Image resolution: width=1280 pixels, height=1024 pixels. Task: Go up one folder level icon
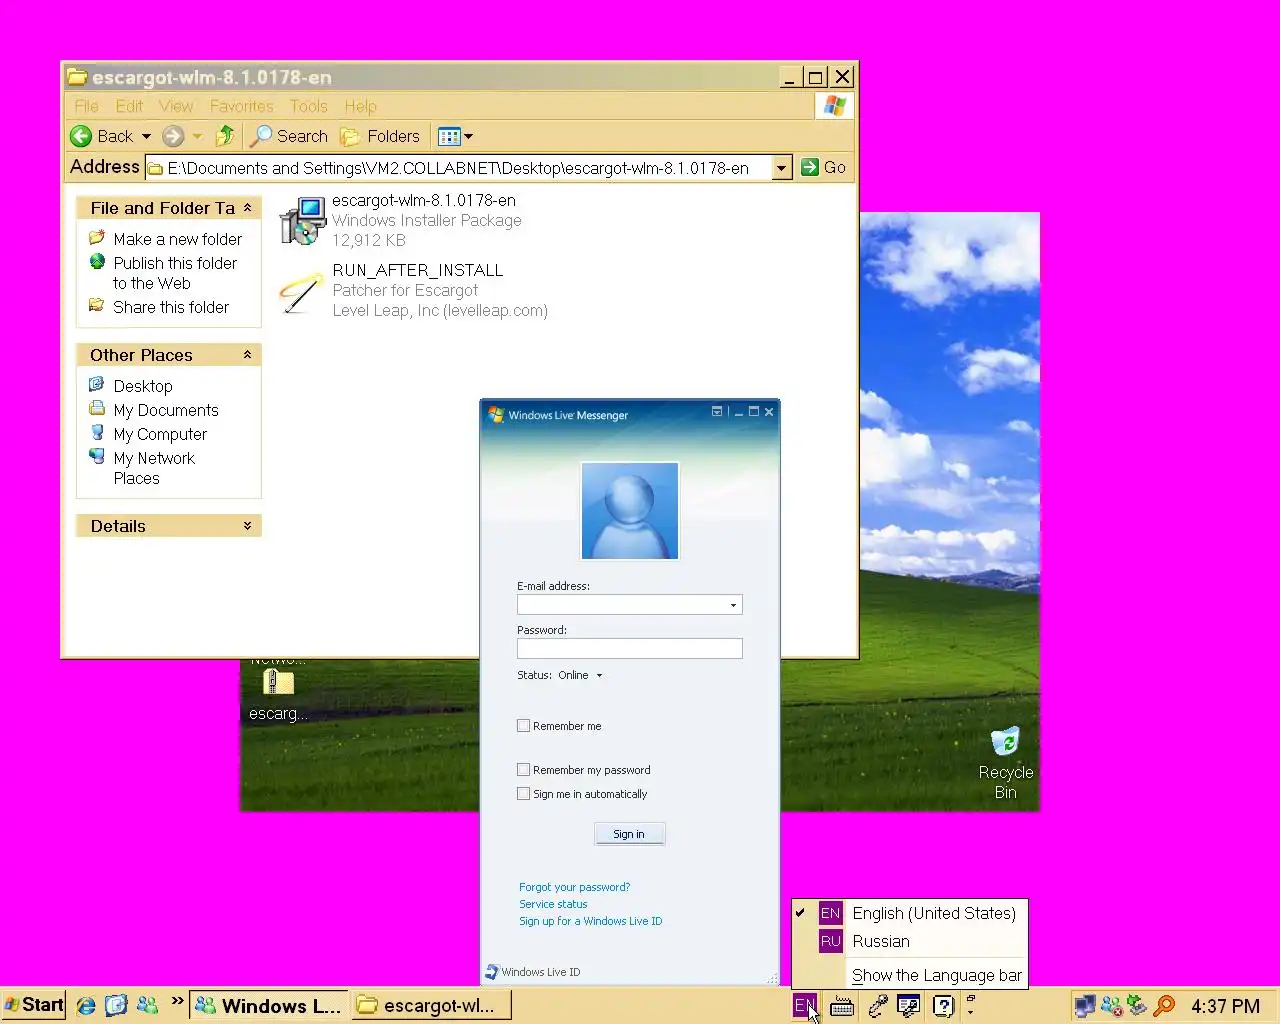pyautogui.click(x=225, y=136)
